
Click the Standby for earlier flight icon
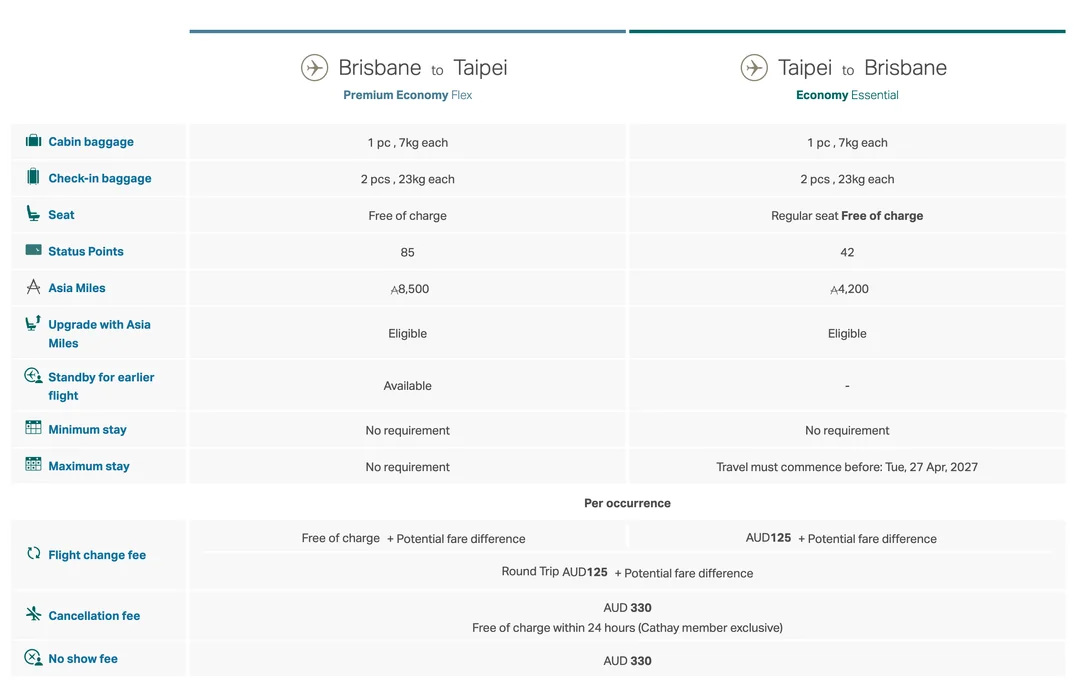(33, 377)
